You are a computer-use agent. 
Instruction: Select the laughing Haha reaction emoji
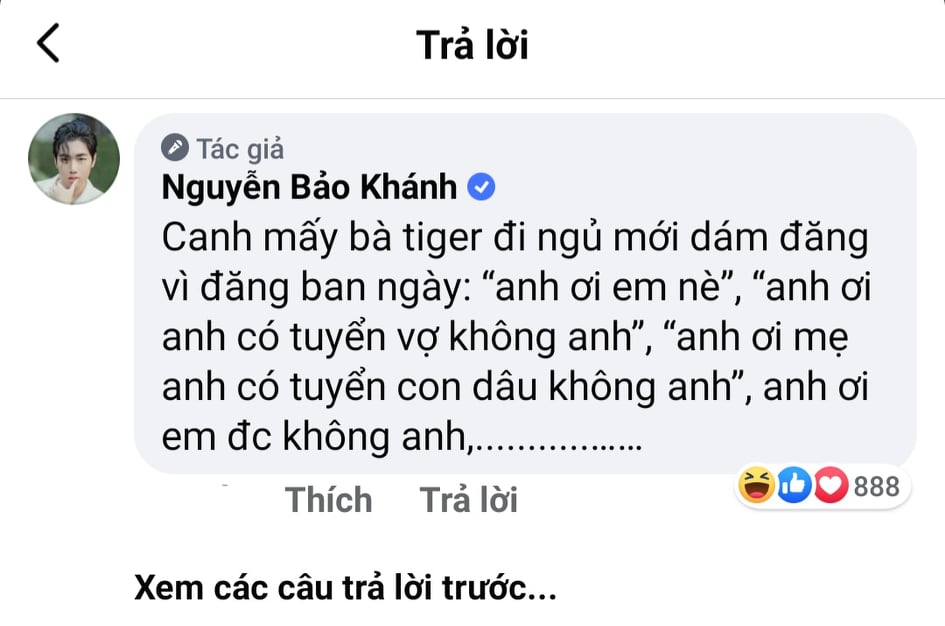click(756, 485)
